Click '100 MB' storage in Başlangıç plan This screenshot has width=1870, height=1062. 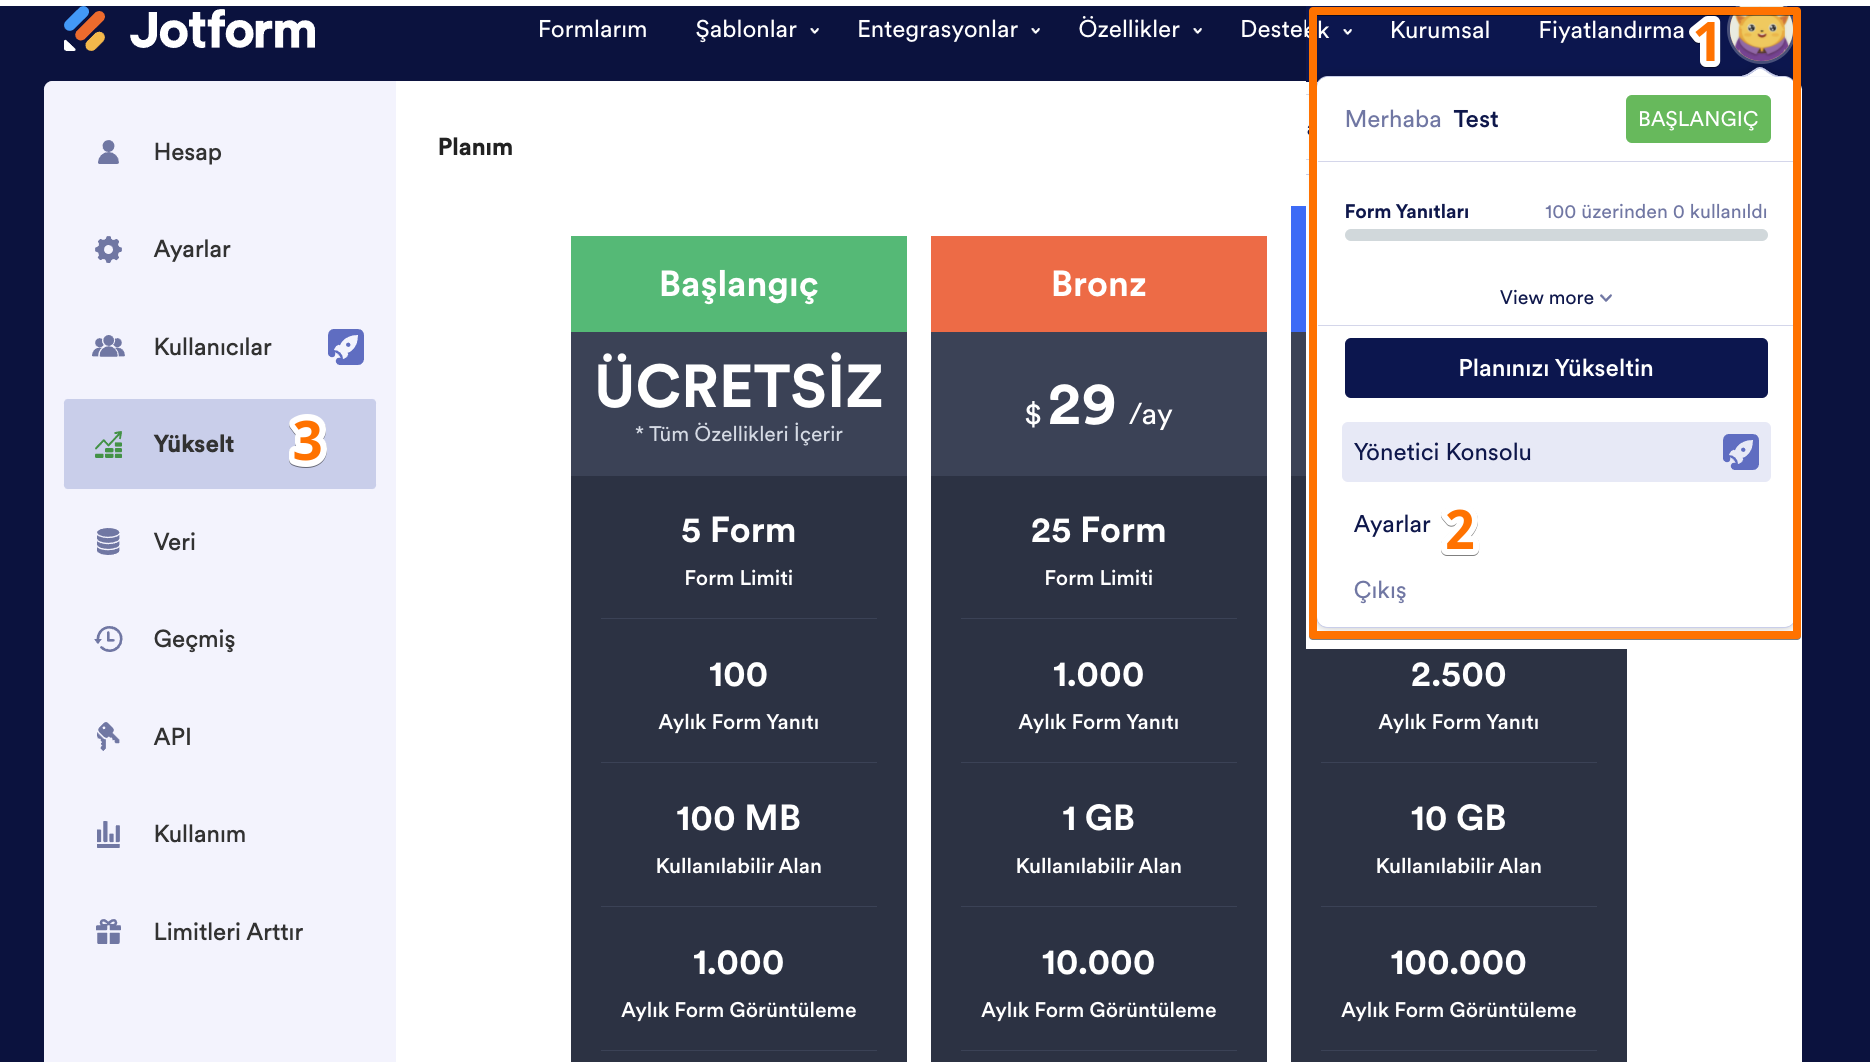[739, 818]
